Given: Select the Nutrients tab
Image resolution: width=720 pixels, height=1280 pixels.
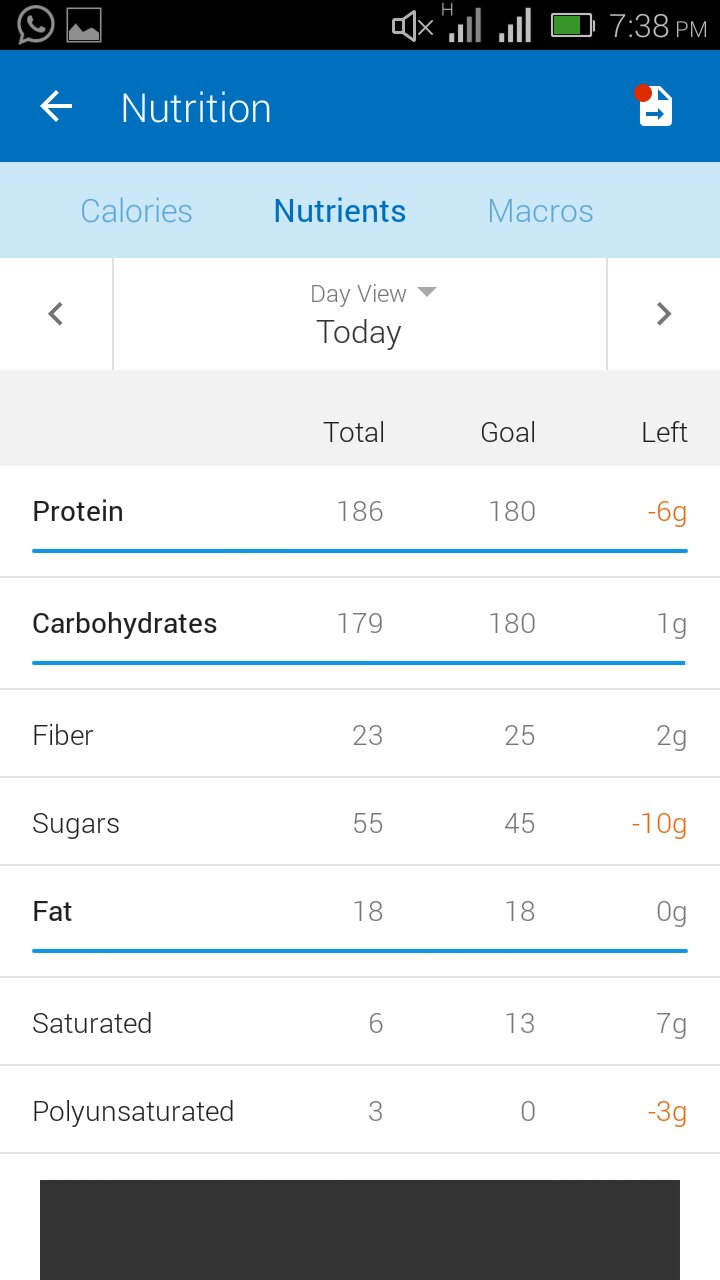Looking at the screenshot, I should (340, 211).
